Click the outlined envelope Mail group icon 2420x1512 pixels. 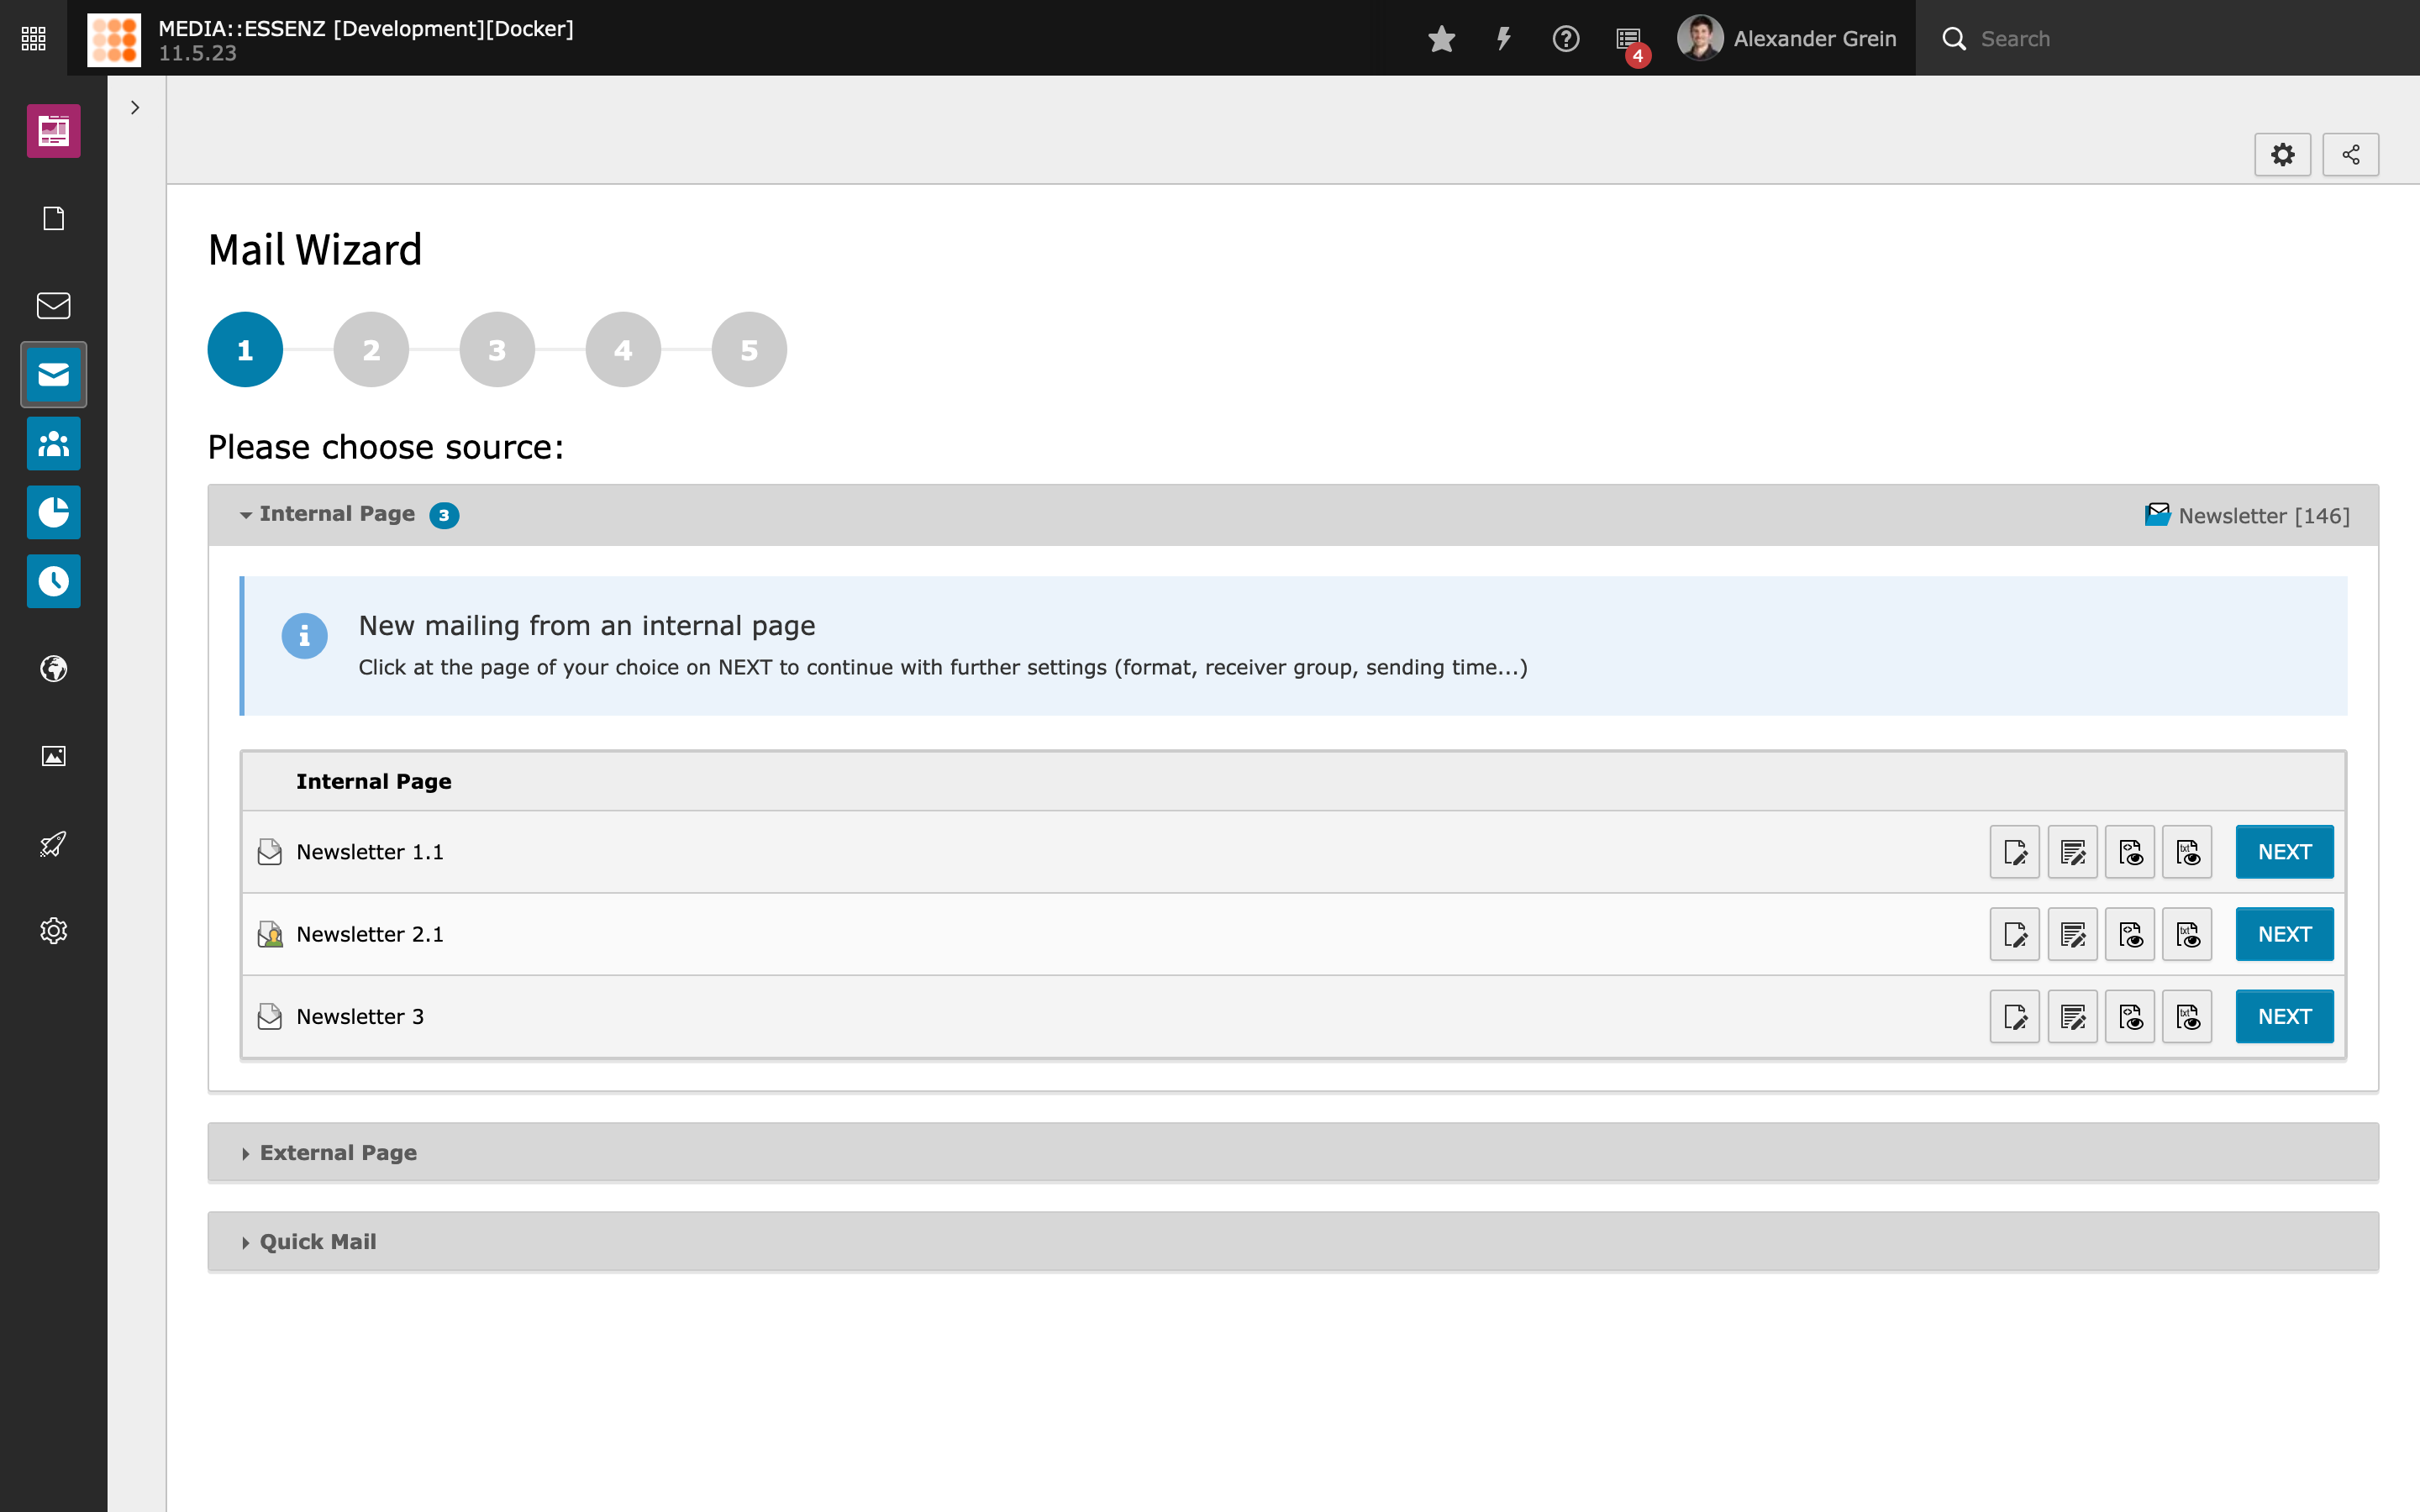[54, 305]
